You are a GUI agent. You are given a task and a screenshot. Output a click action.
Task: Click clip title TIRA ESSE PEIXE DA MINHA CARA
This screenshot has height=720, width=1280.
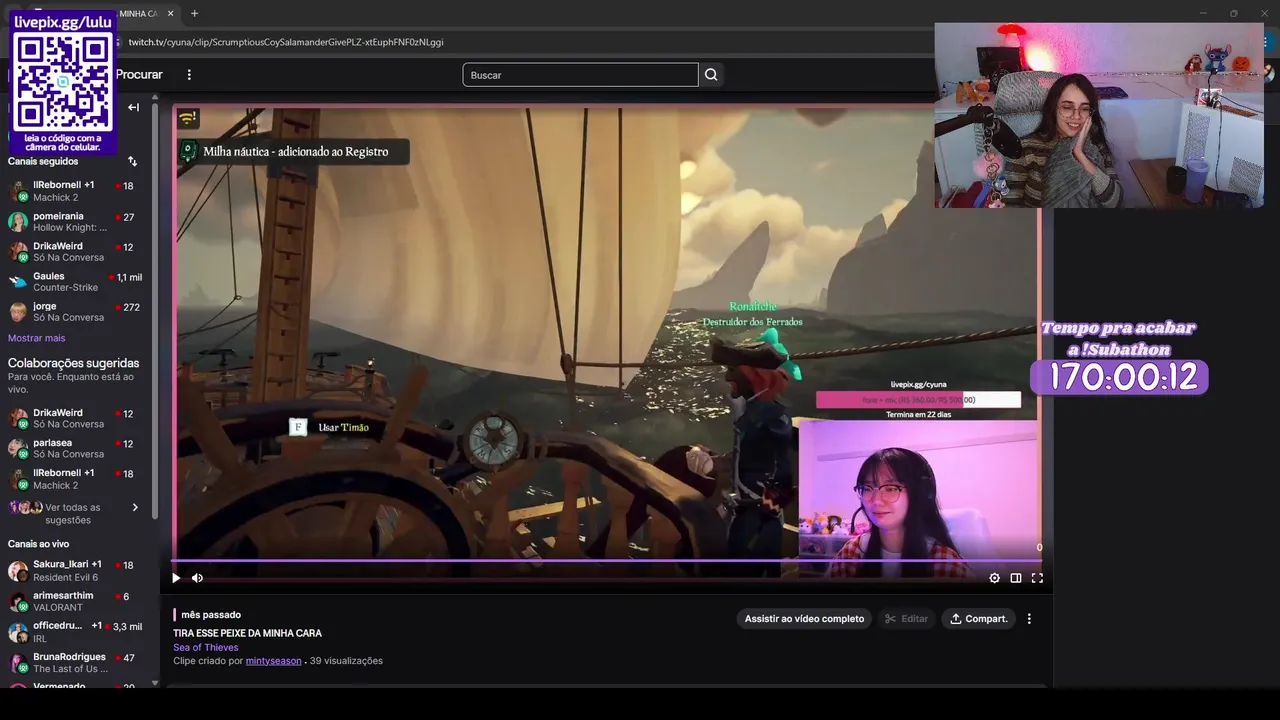click(247, 633)
